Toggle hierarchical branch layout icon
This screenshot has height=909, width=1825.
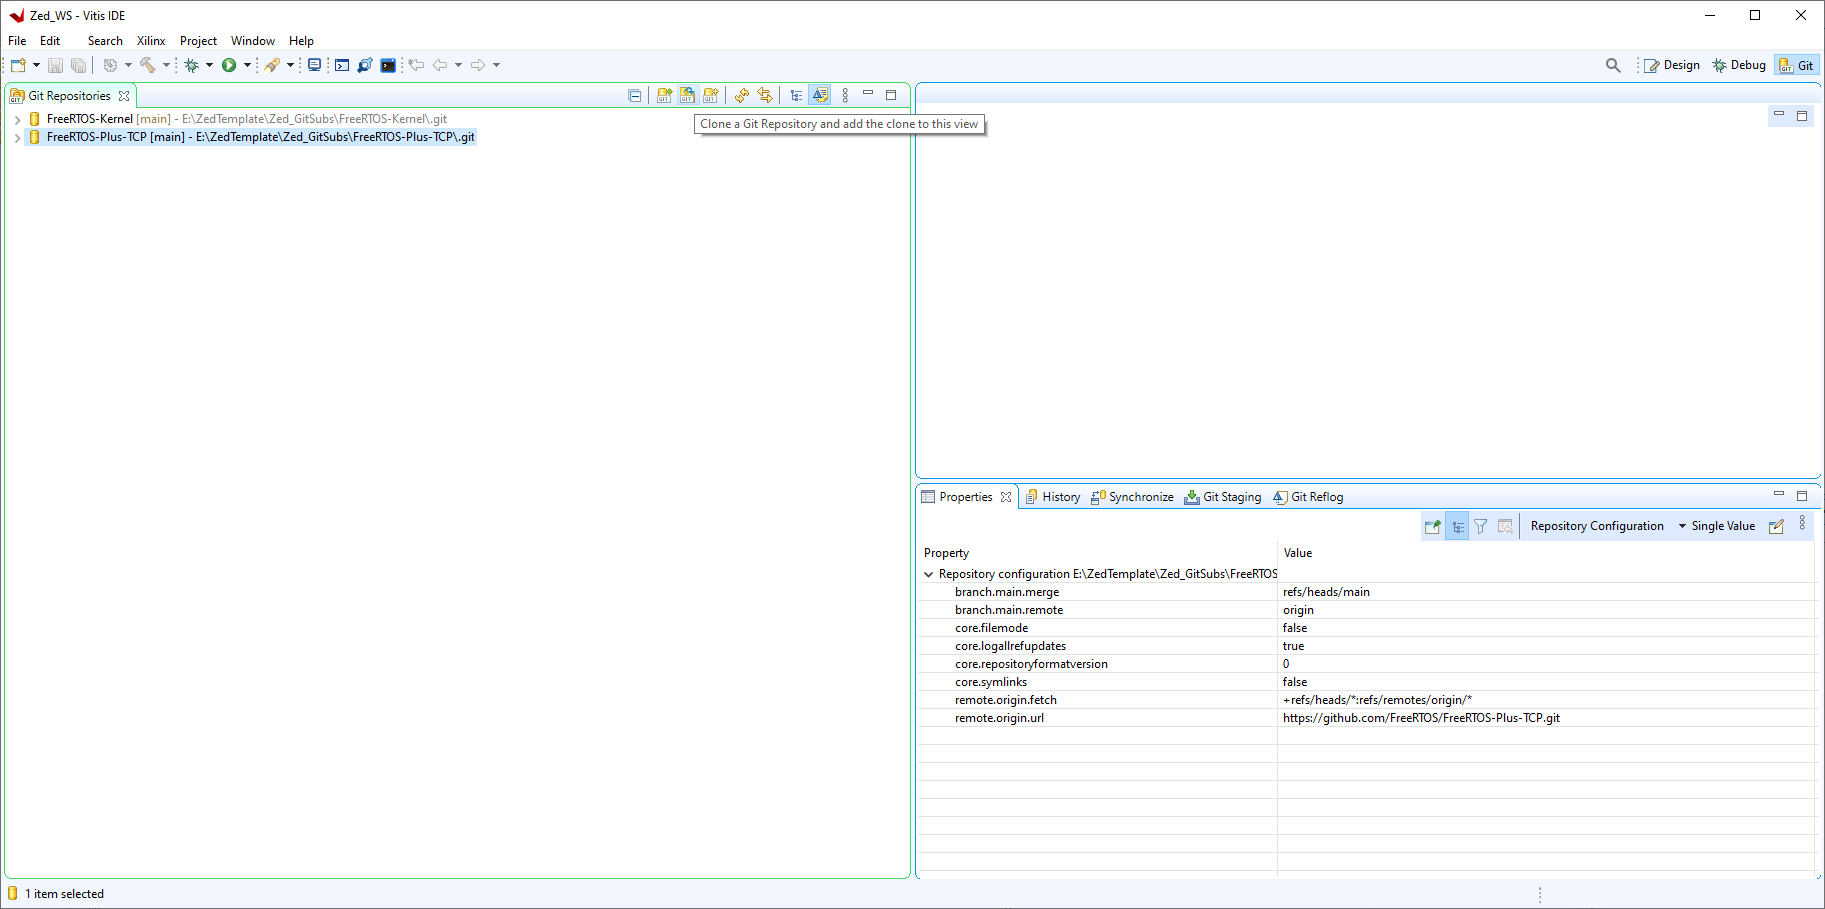click(x=796, y=95)
